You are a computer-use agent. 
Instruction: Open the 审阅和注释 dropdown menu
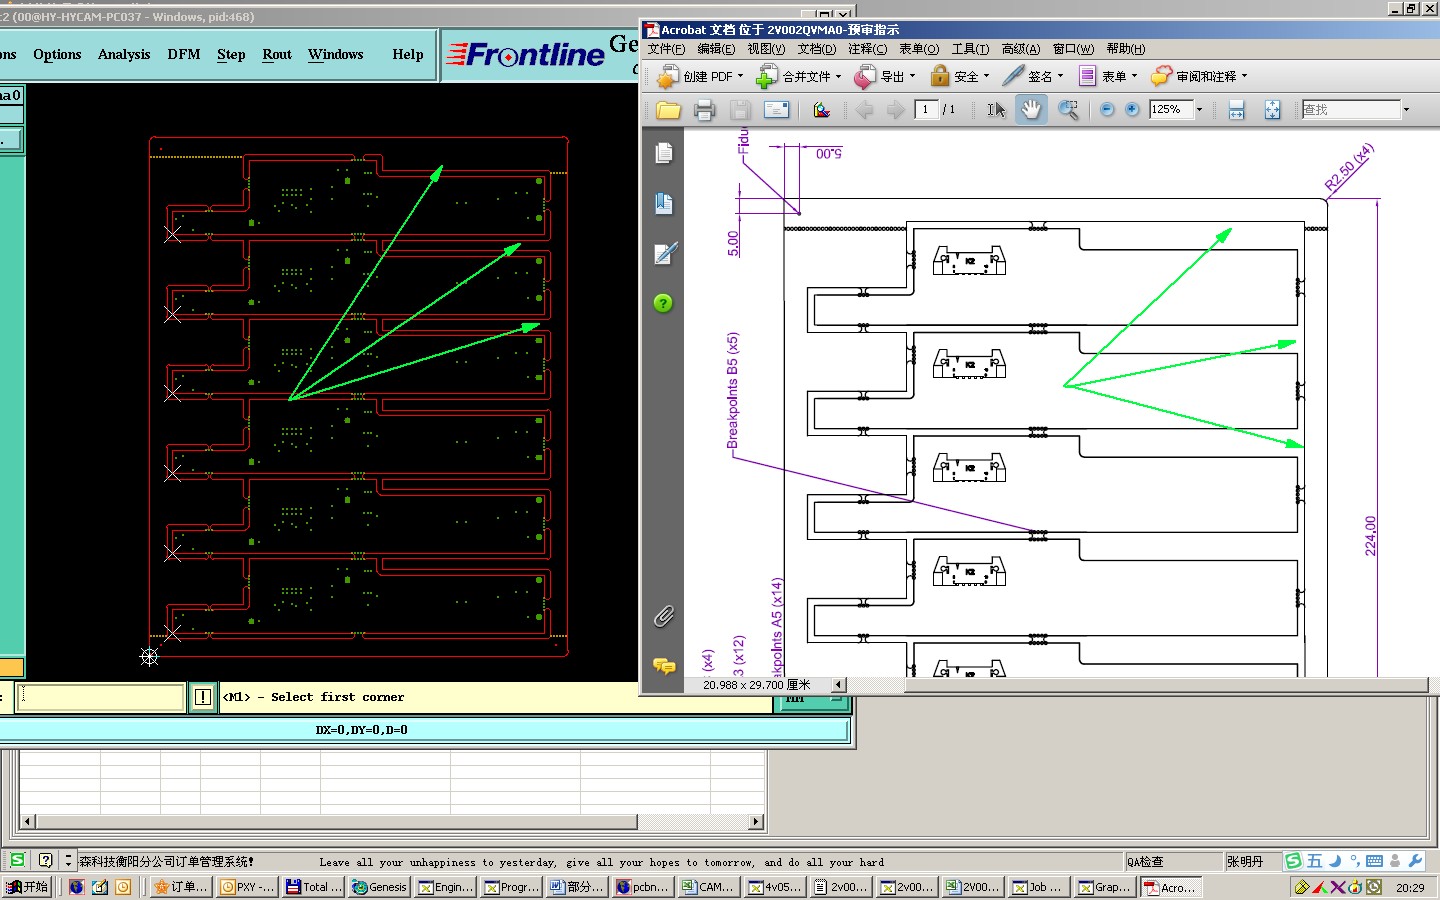[x=1244, y=76]
